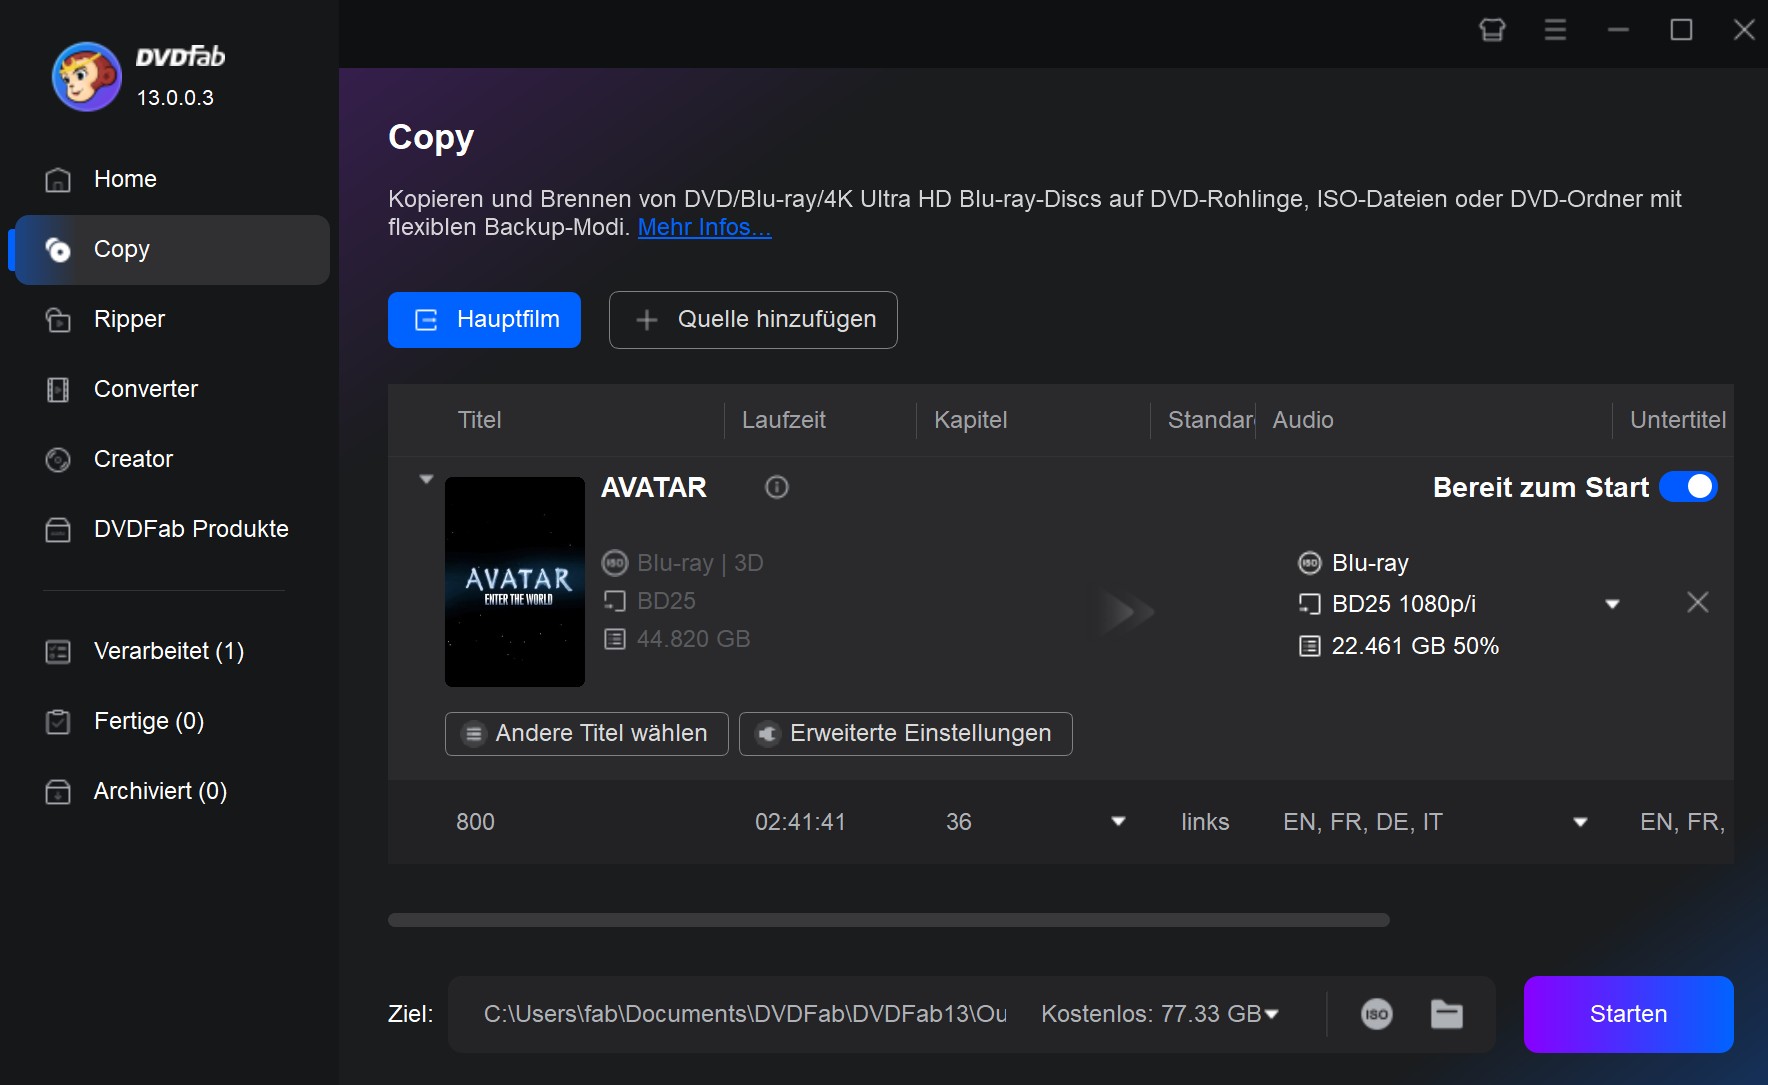Click the Laufzeit column header
Viewport: 1768px width, 1085px height.
(x=784, y=420)
